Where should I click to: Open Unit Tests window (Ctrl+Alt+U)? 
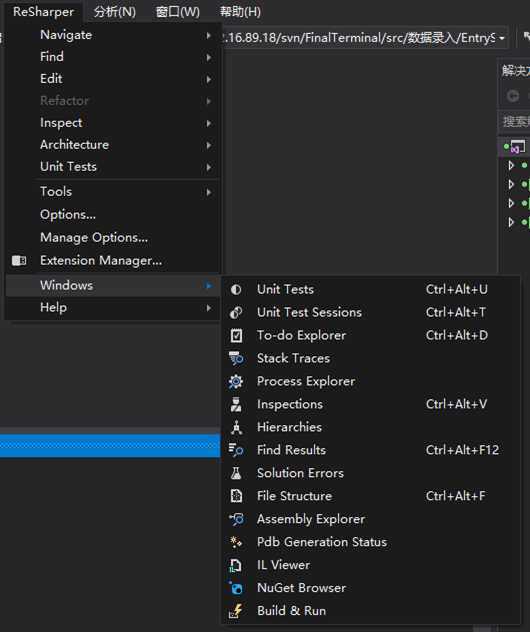371,289
